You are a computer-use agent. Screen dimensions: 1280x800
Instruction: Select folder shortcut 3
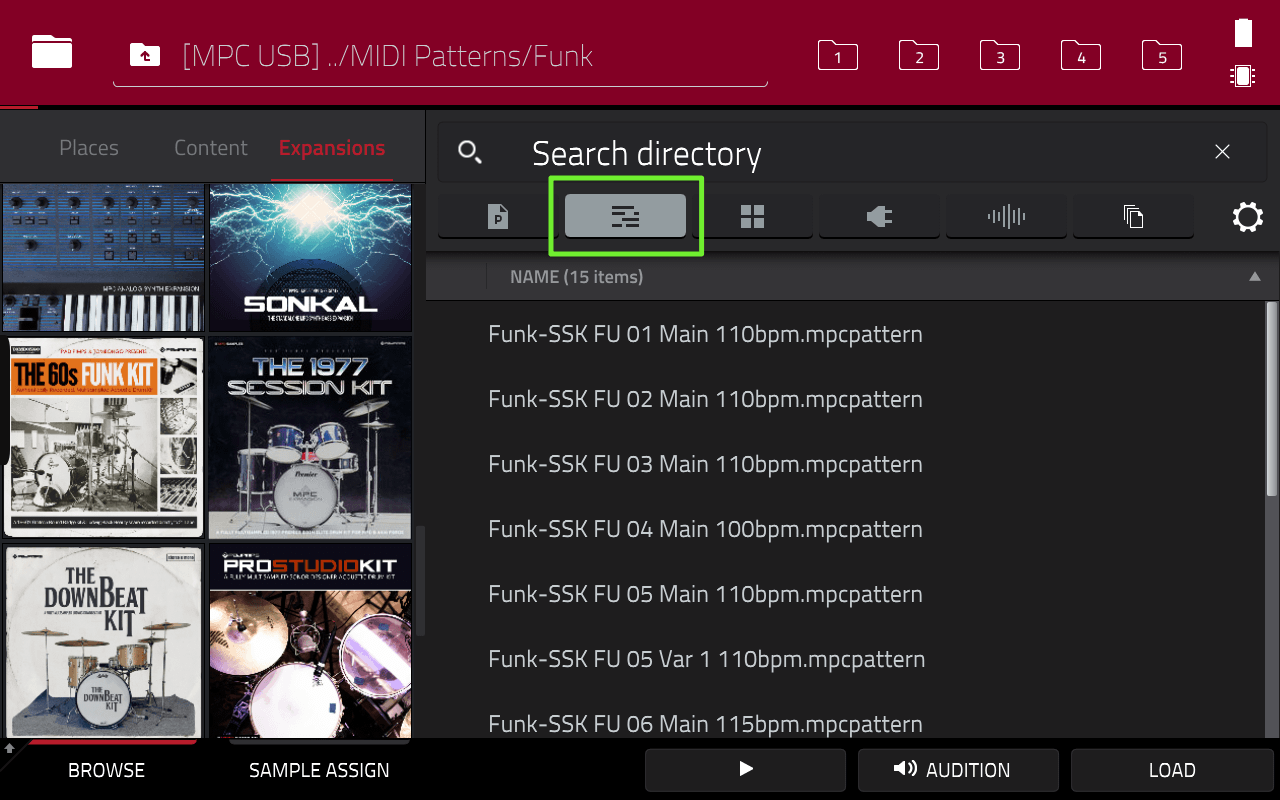click(x=999, y=56)
